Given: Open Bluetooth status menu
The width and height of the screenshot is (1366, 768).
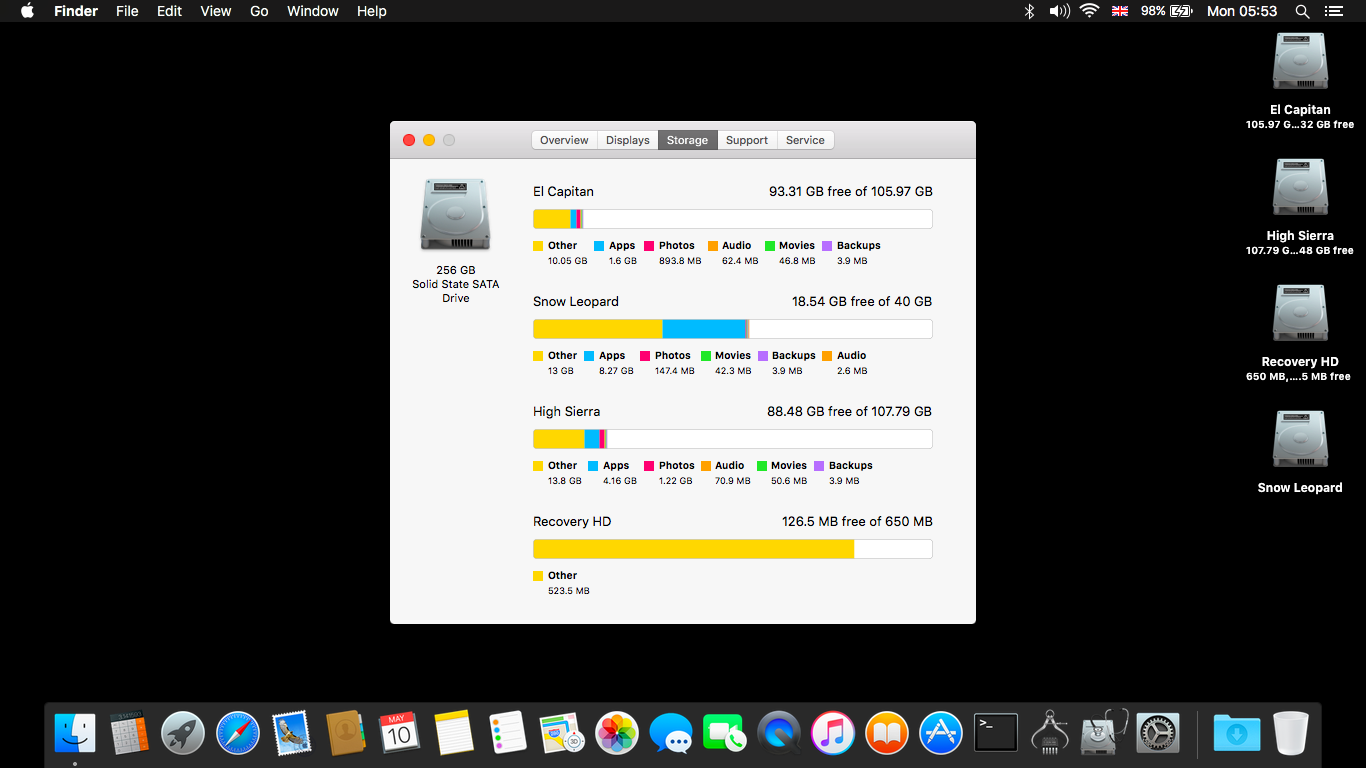Looking at the screenshot, I should pos(1029,11).
